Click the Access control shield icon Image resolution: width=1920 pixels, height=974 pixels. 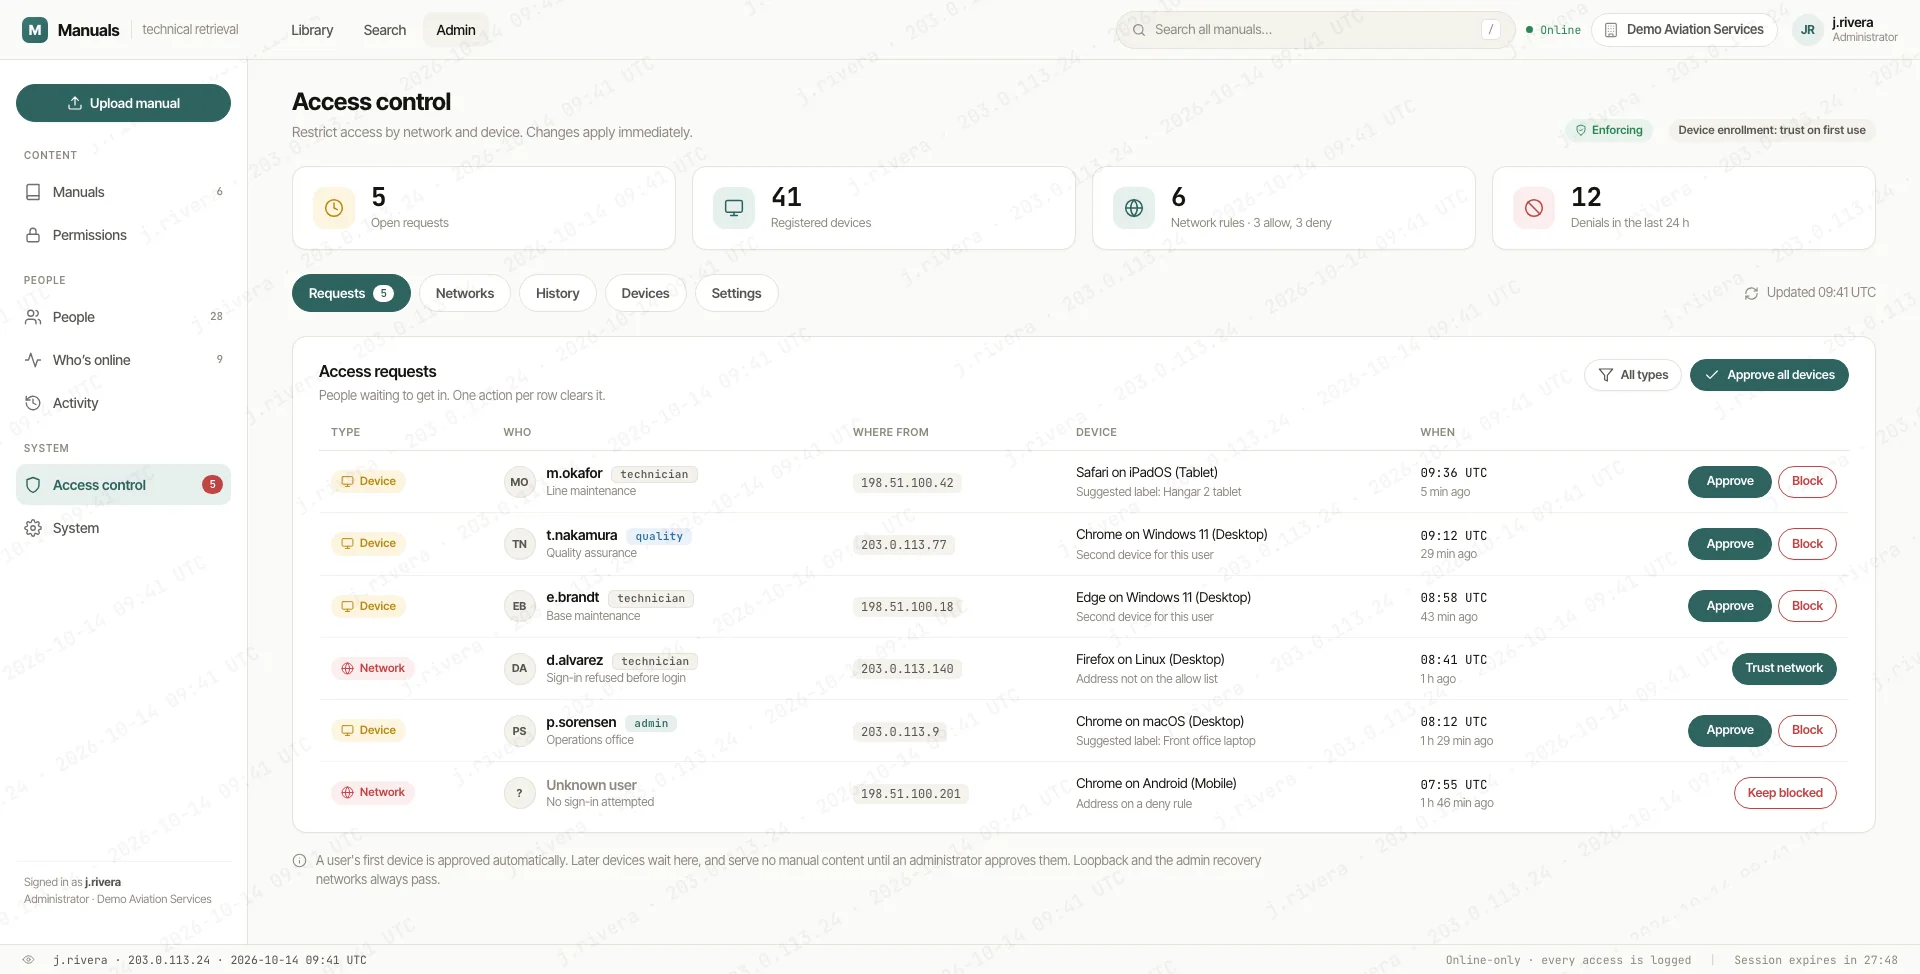coord(33,485)
